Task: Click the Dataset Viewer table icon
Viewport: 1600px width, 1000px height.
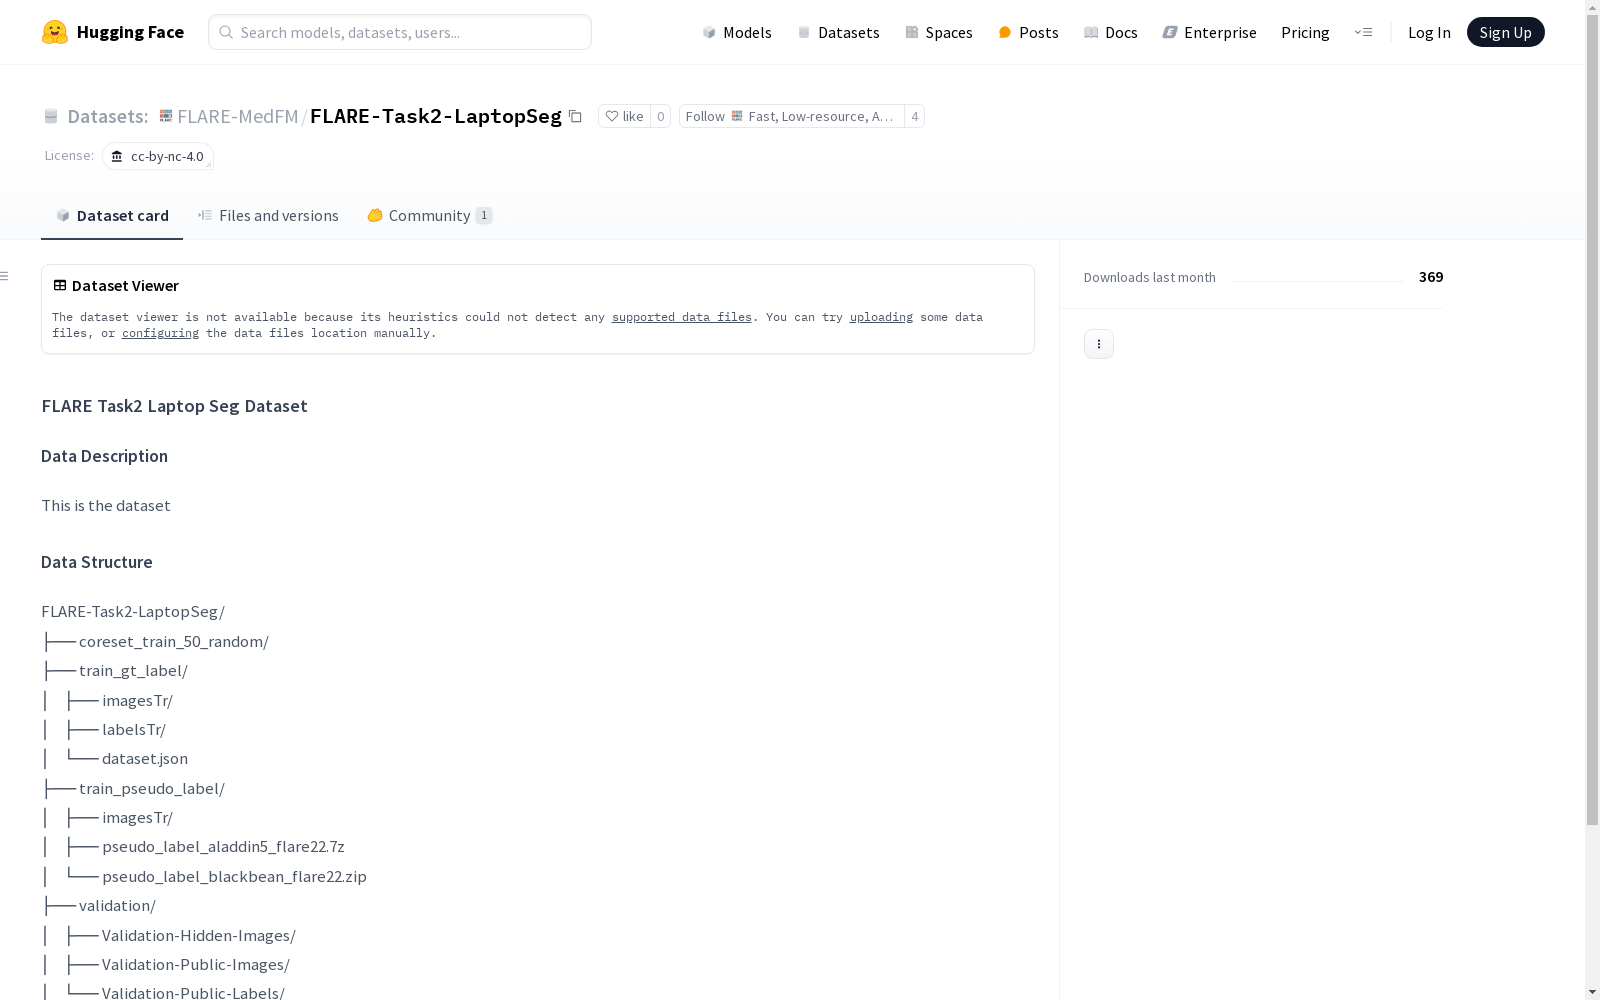Action: 60,285
